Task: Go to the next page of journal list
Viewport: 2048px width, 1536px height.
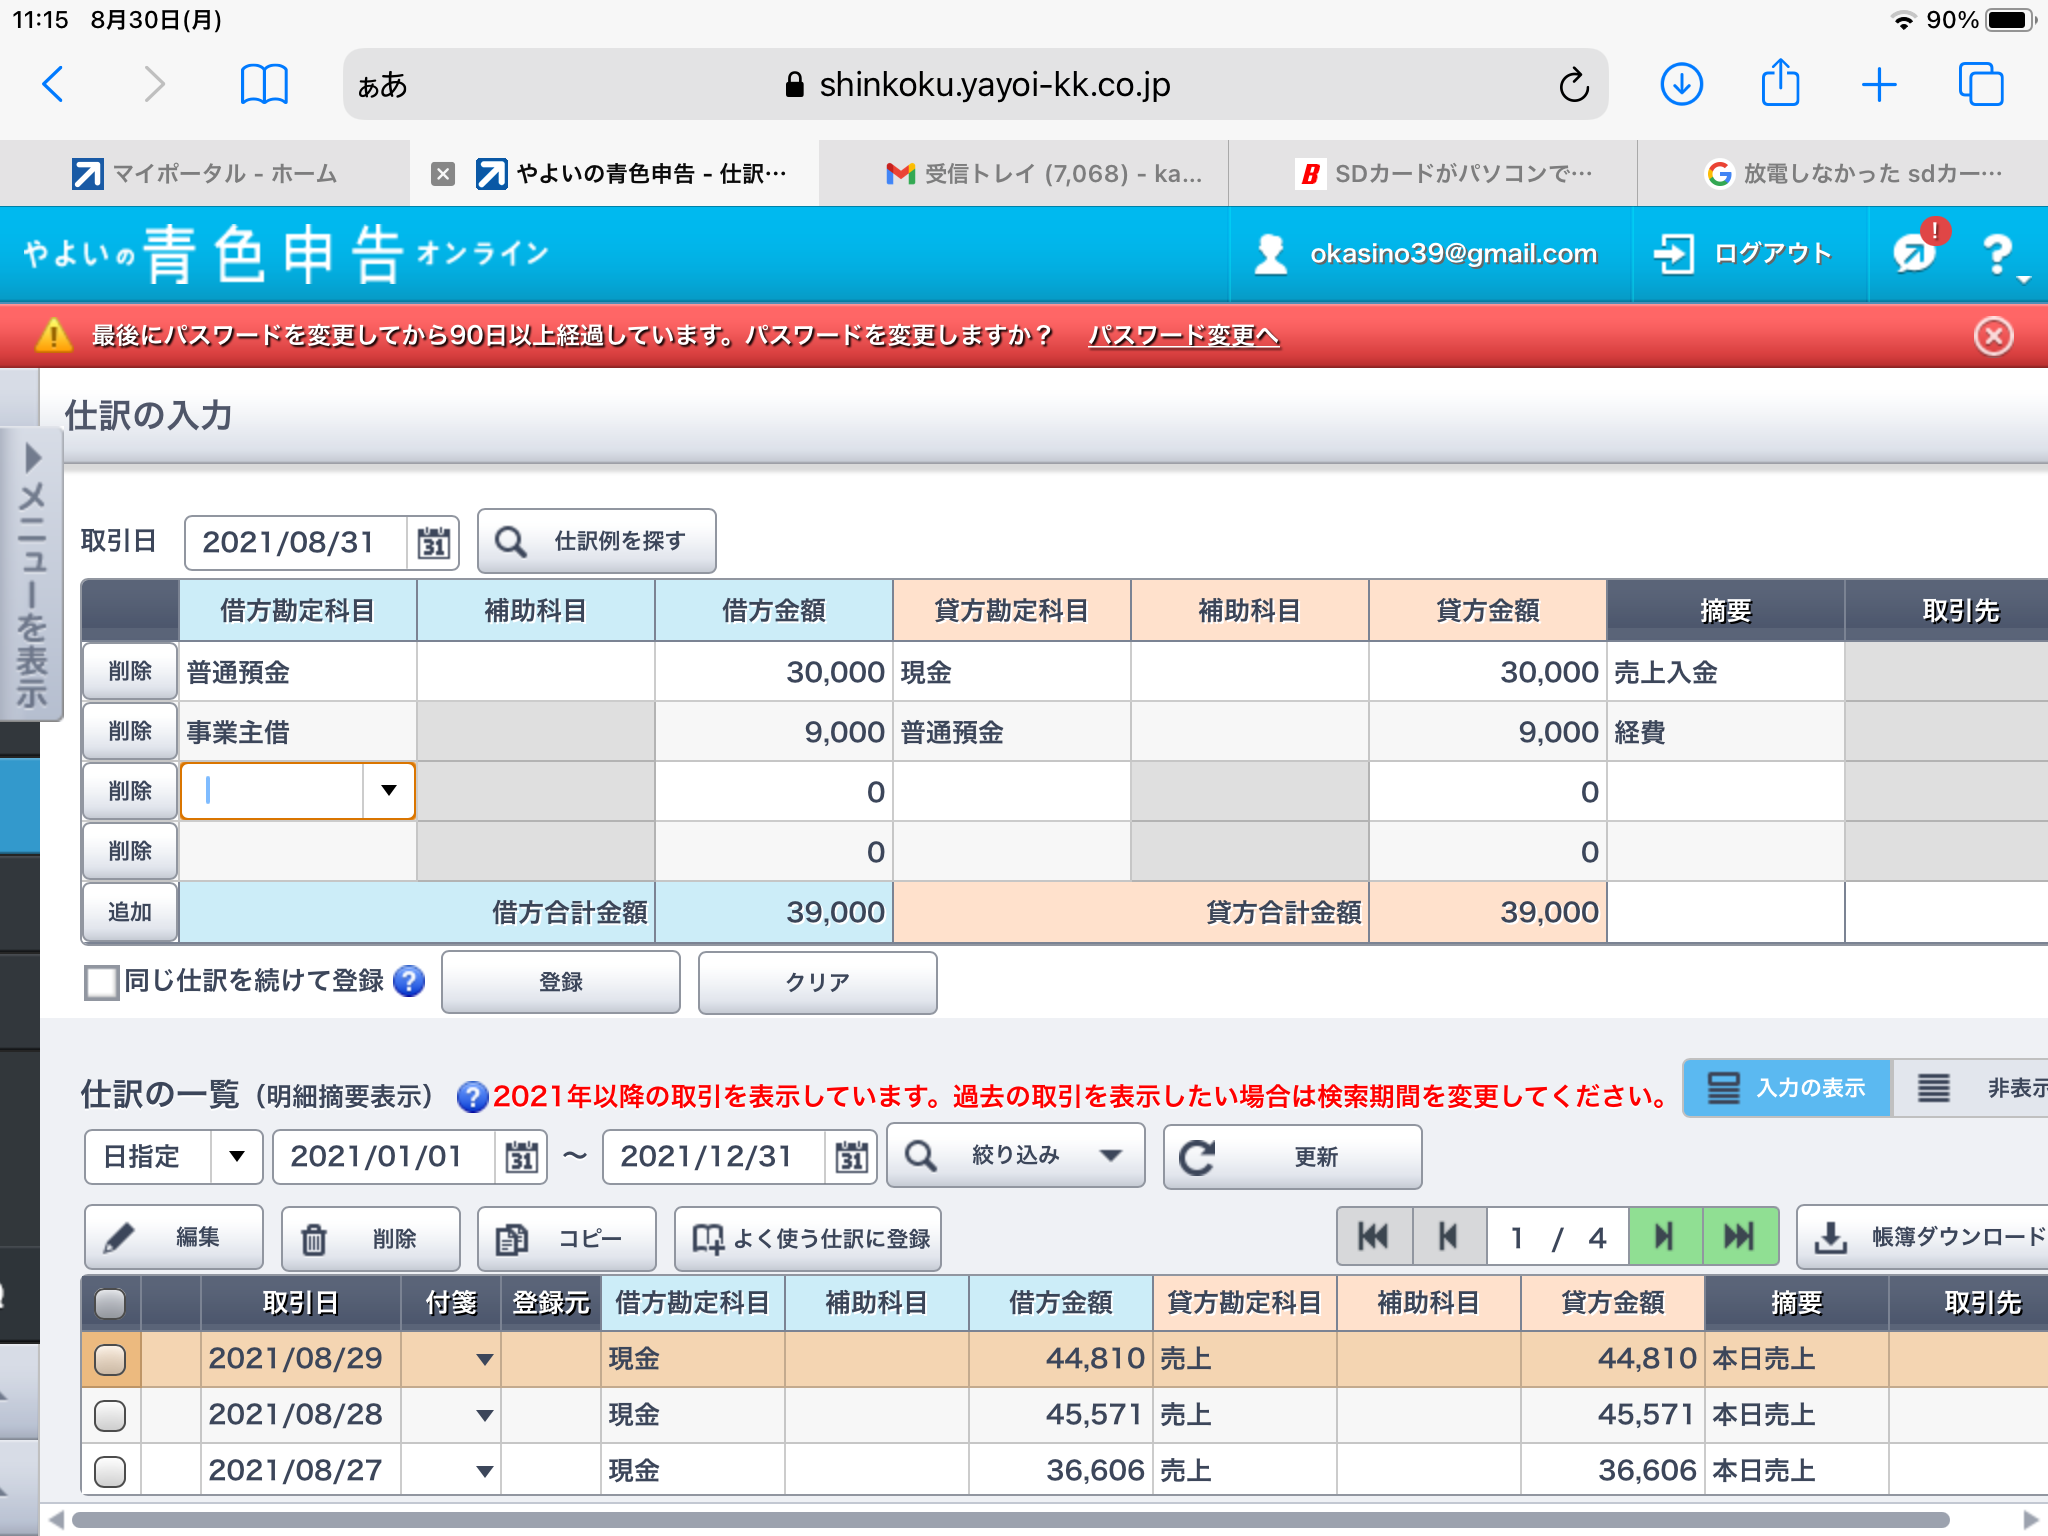Action: pyautogui.click(x=1664, y=1237)
